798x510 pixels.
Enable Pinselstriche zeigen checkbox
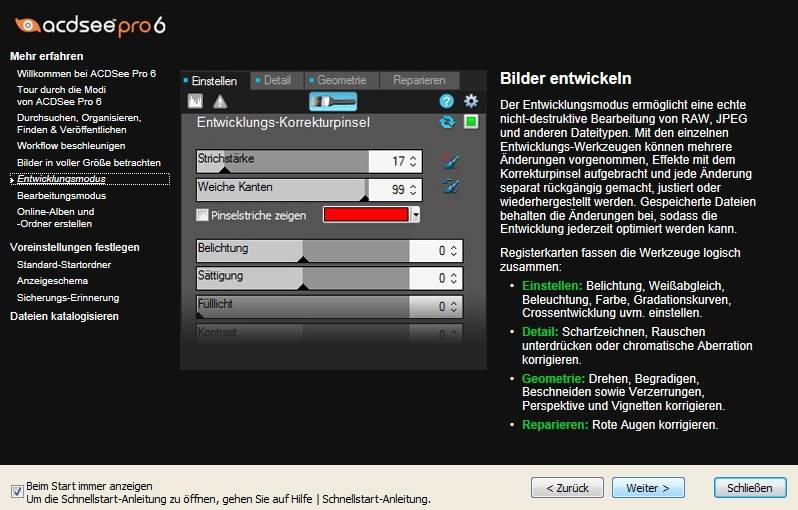point(202,215)
